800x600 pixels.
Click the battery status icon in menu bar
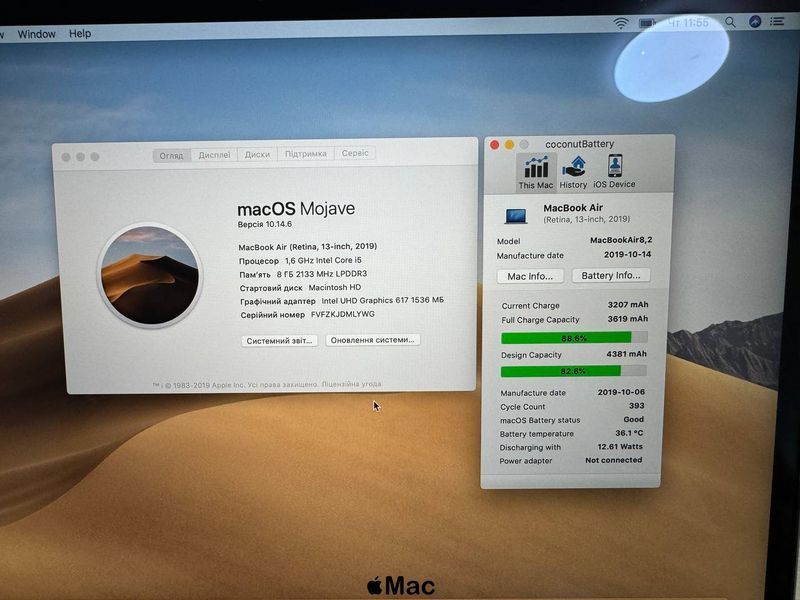pyautogui.click(x=647, y=23)
